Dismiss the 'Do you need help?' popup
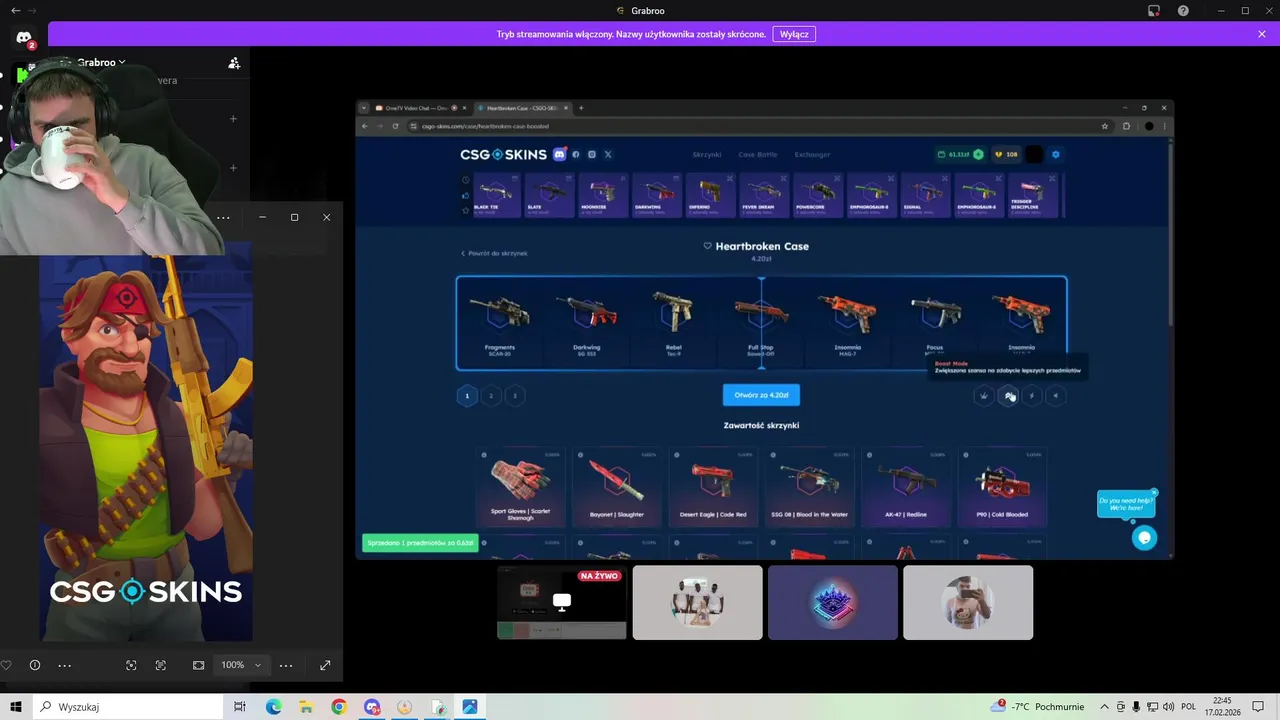Screen dimensions: 1280x720 pyautogui.click(x=1154, y=492)
